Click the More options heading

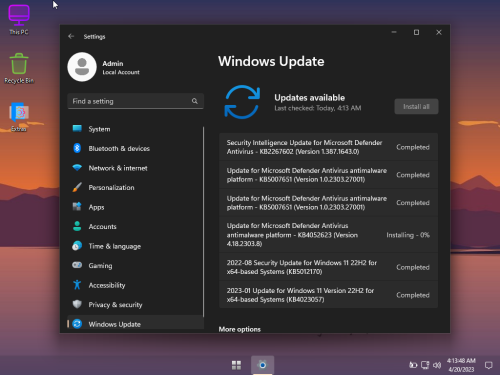239,329
